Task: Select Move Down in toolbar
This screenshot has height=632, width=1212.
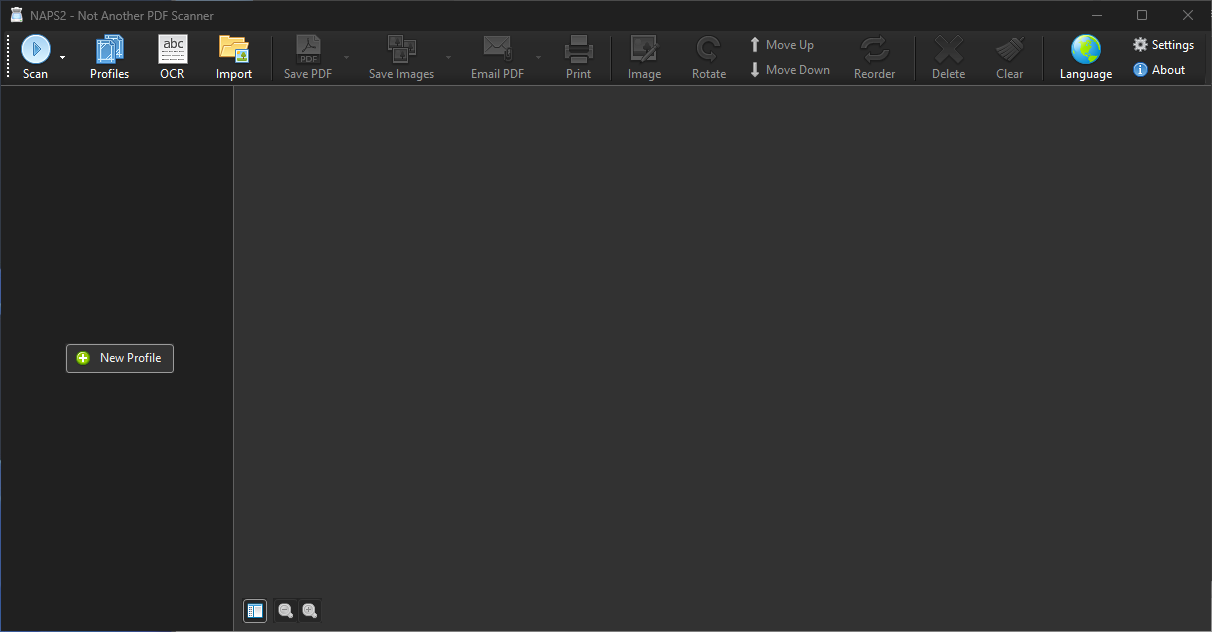Action: coord(790,70)
